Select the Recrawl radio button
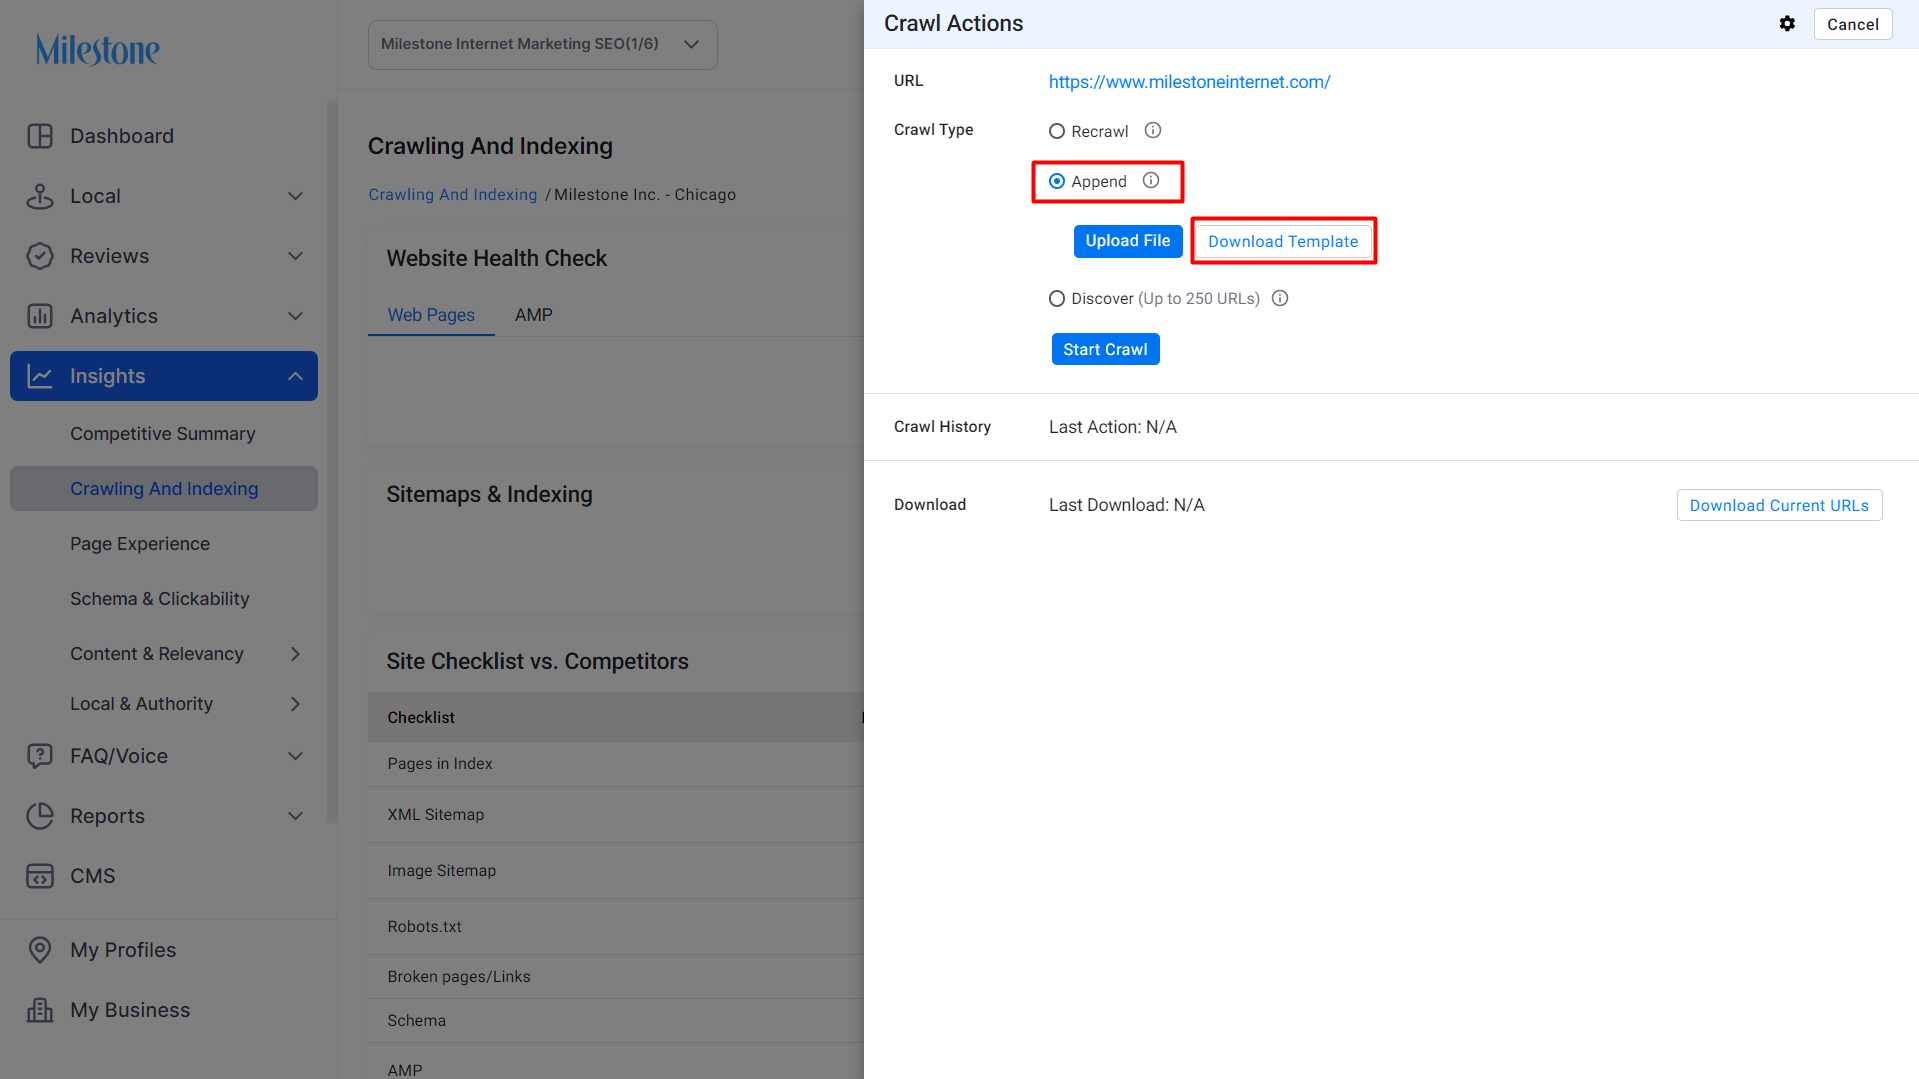 (1057, 131)
